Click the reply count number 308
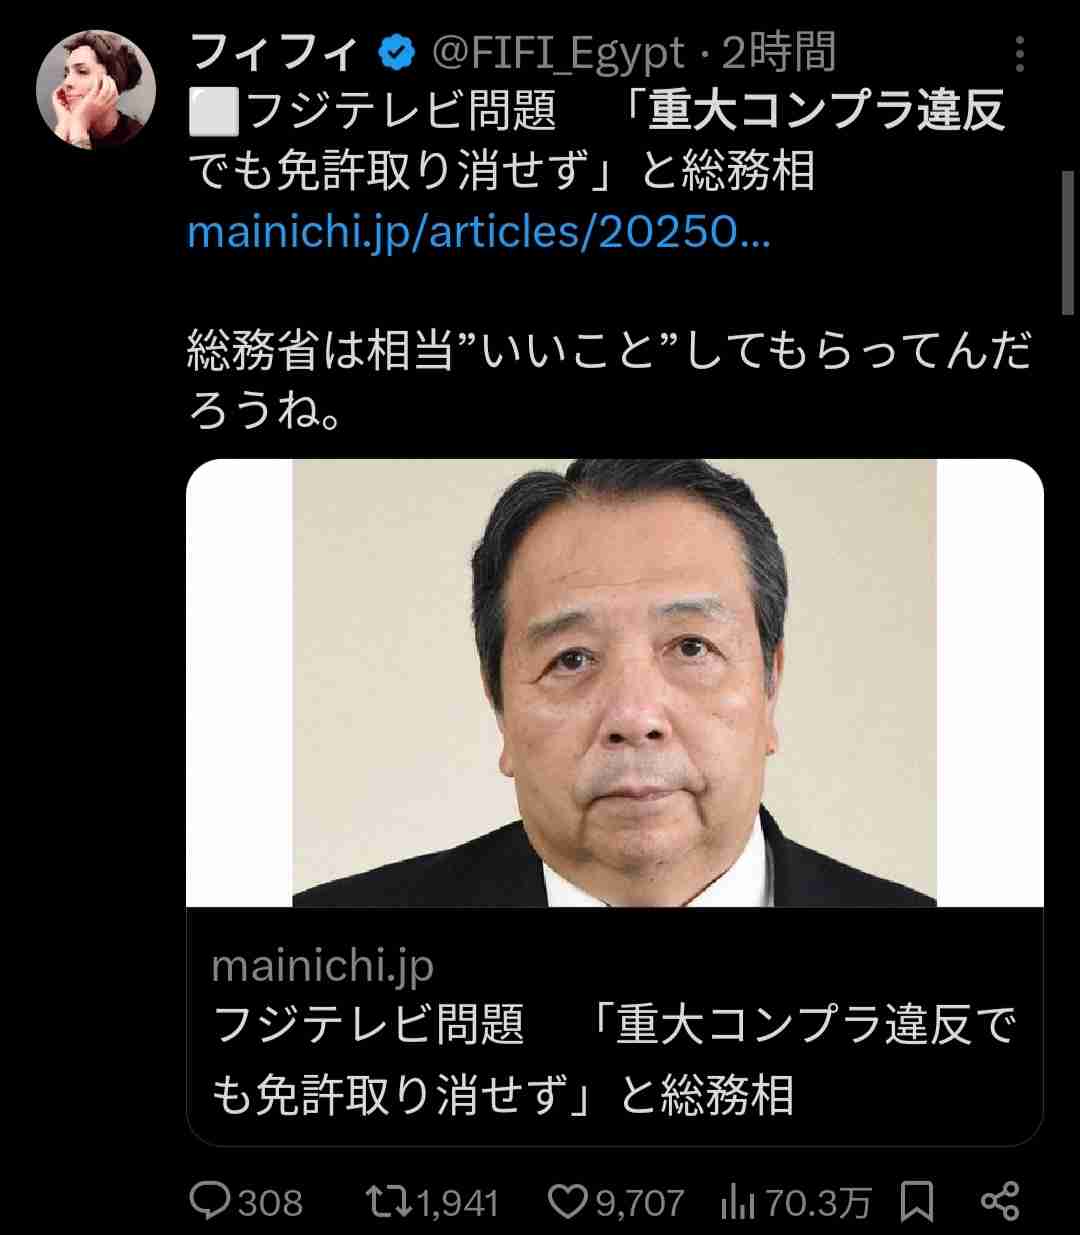 (x=270, y=1202)
